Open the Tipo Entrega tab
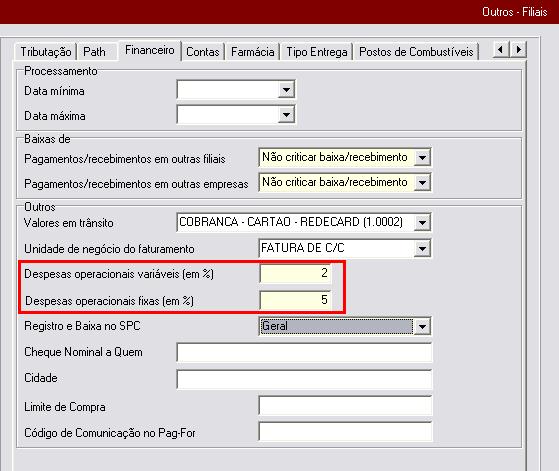559x471 pixels. pos(317,52)
